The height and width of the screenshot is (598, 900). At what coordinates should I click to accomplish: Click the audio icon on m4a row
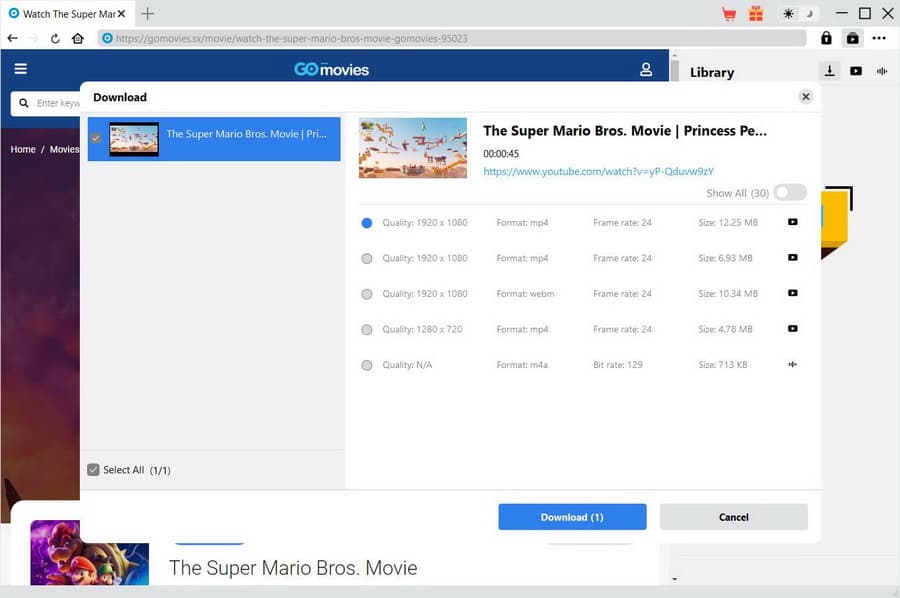(x=793, y=364)
